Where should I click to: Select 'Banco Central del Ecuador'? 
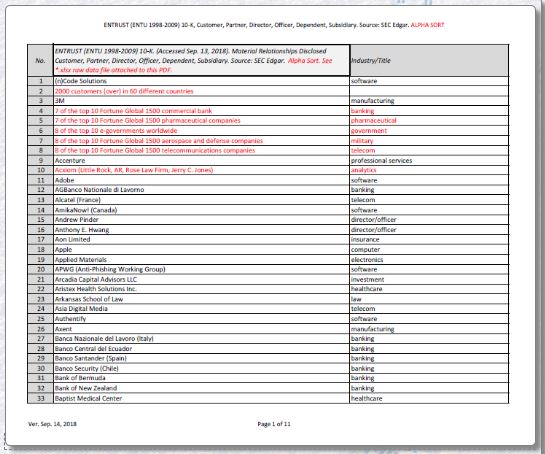(x=93, y=349)
